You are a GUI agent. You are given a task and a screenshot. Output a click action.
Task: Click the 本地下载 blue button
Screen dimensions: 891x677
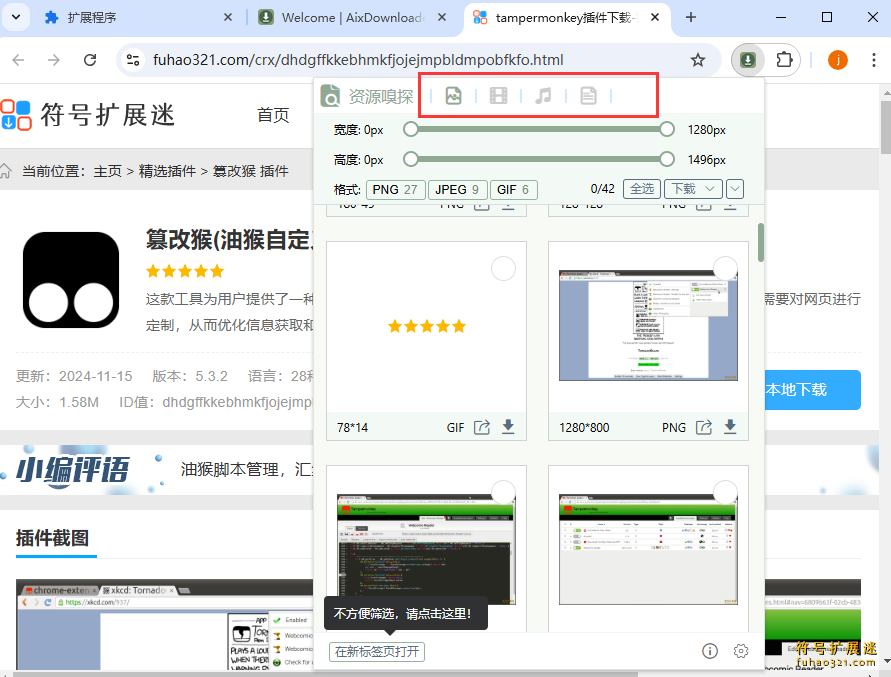click(813, 390)
